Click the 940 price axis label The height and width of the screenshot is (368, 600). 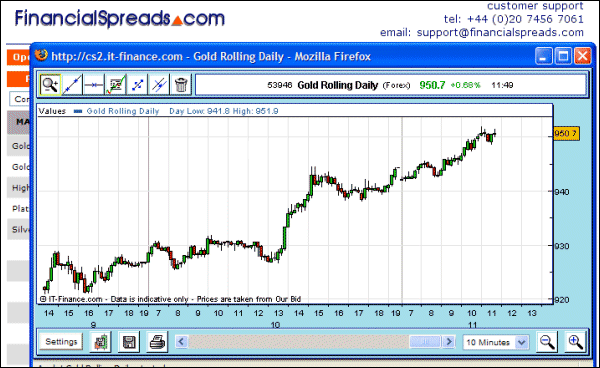562,192
